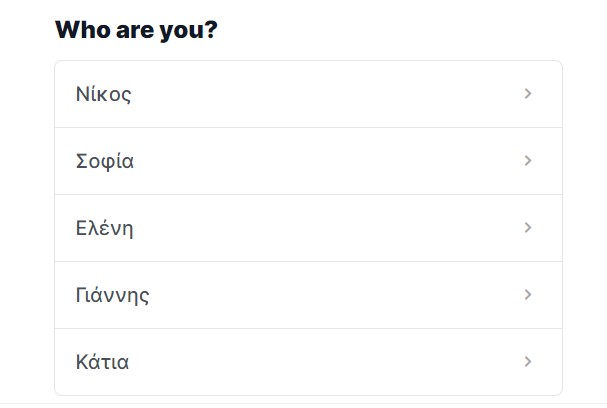Click the chevron arrow beside Γιάννης
The image size is (607, 408).
[528, 295]
